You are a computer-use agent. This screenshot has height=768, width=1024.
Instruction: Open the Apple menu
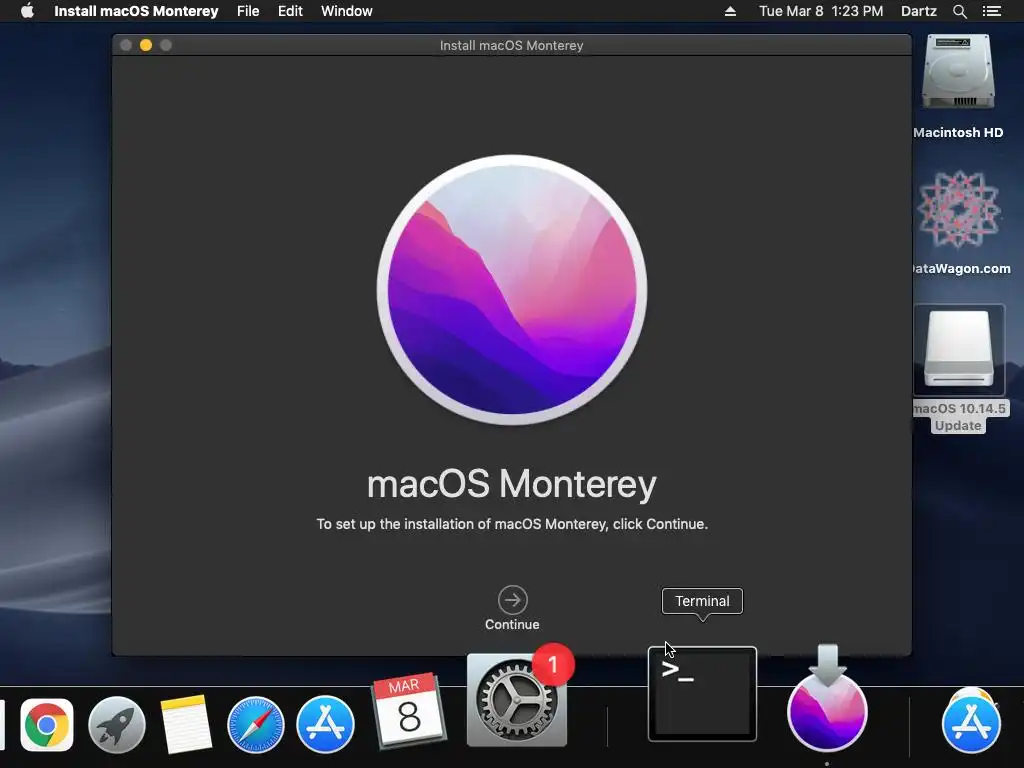click(27, 11)
